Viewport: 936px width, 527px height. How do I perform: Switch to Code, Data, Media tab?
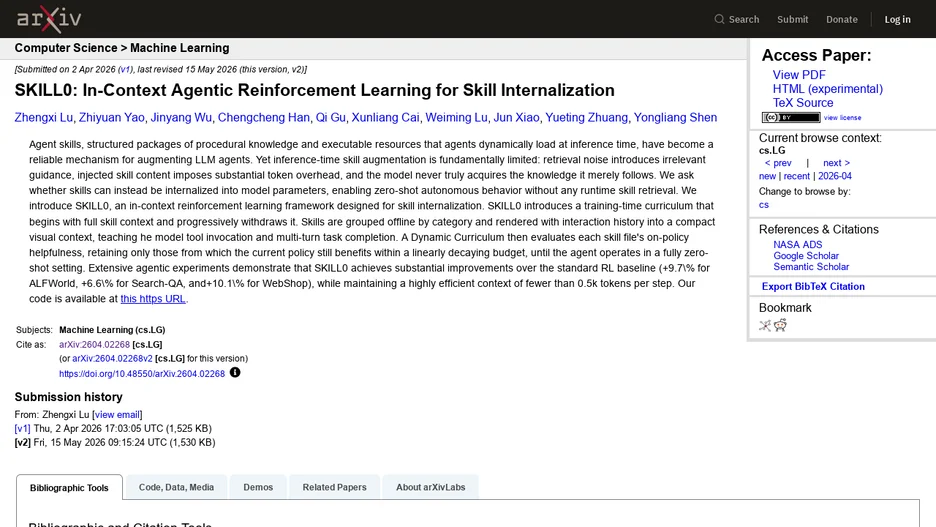tap(176, 487)
